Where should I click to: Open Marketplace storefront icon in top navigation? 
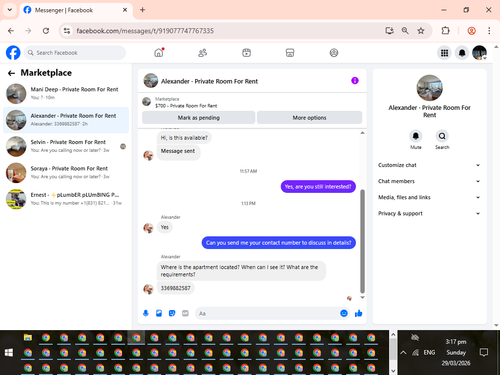pyautogui.click(x=290, y=53)
